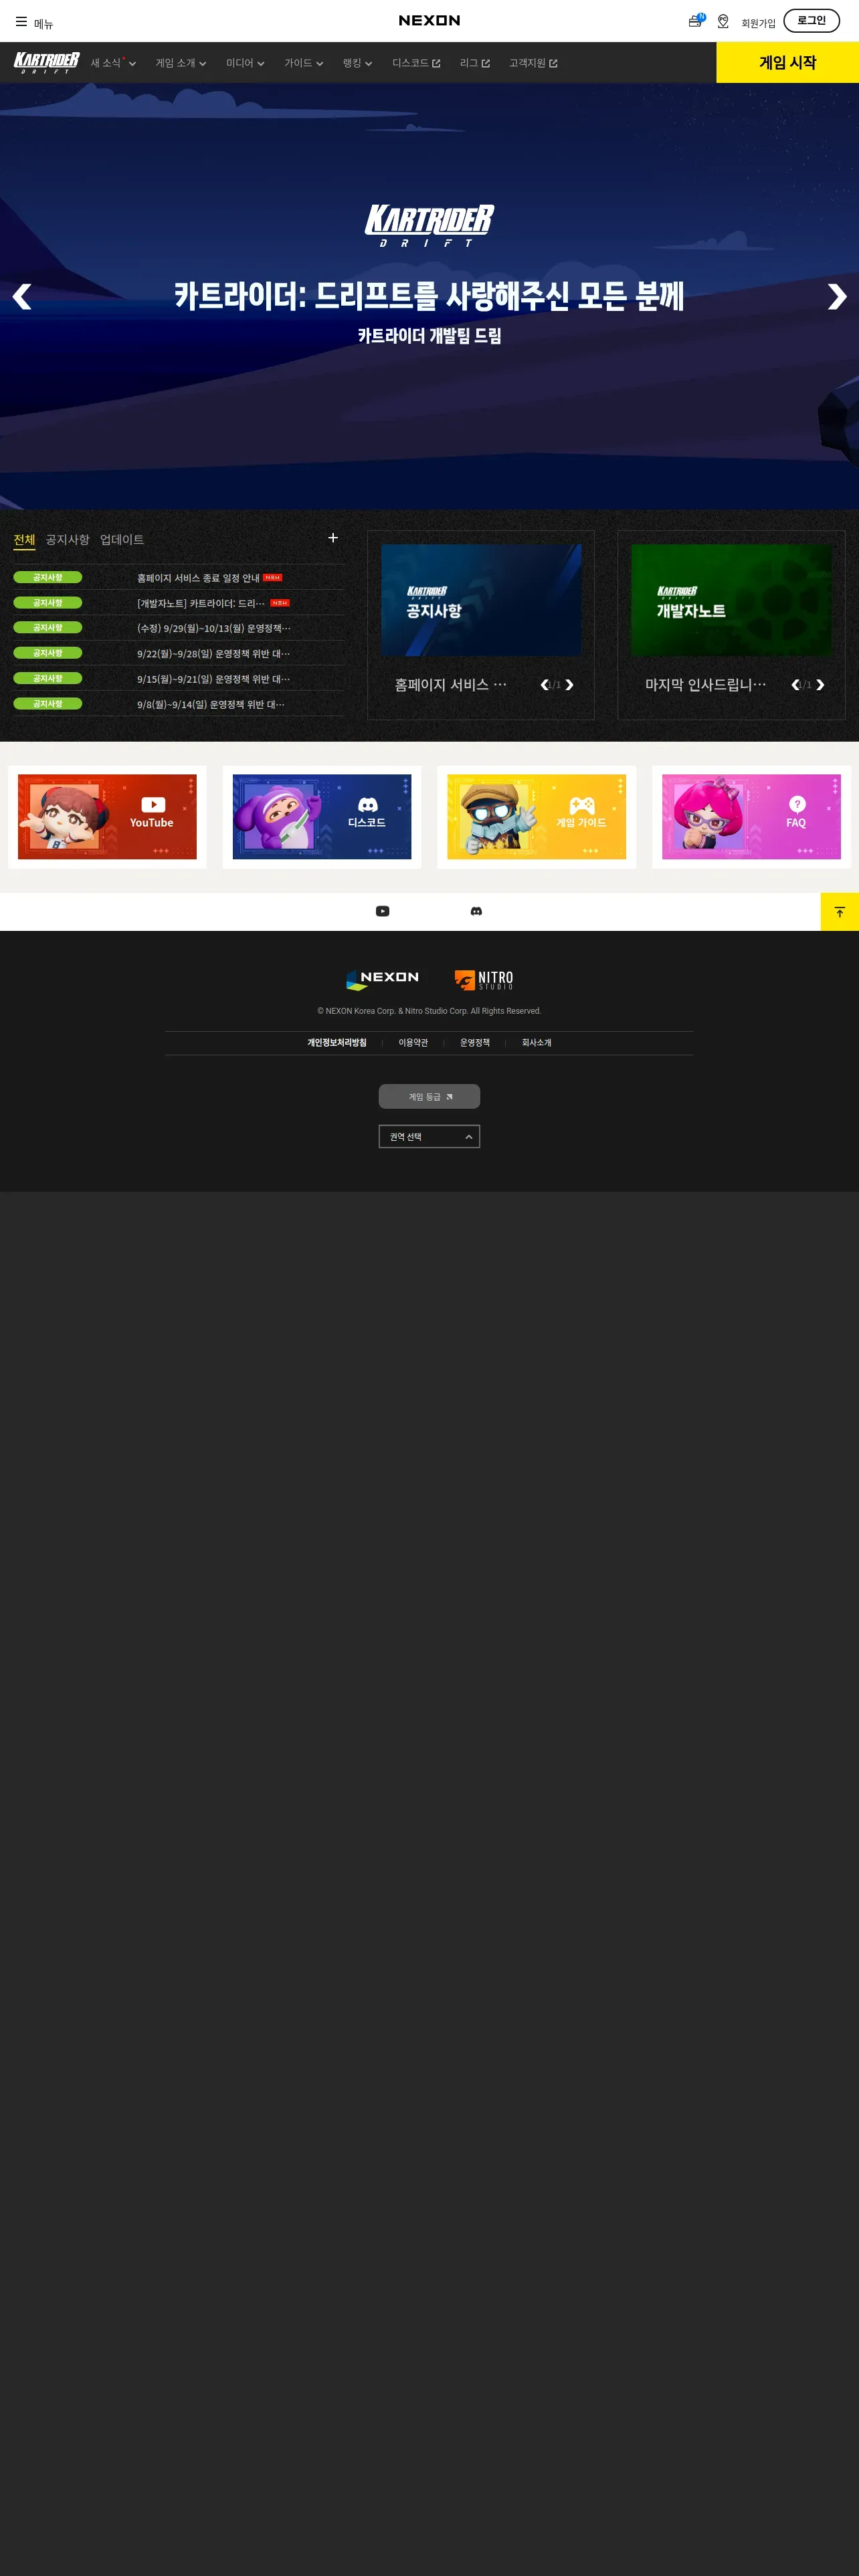Open 홈페이지 서비스 종료 일정 안내 notice

198,578
